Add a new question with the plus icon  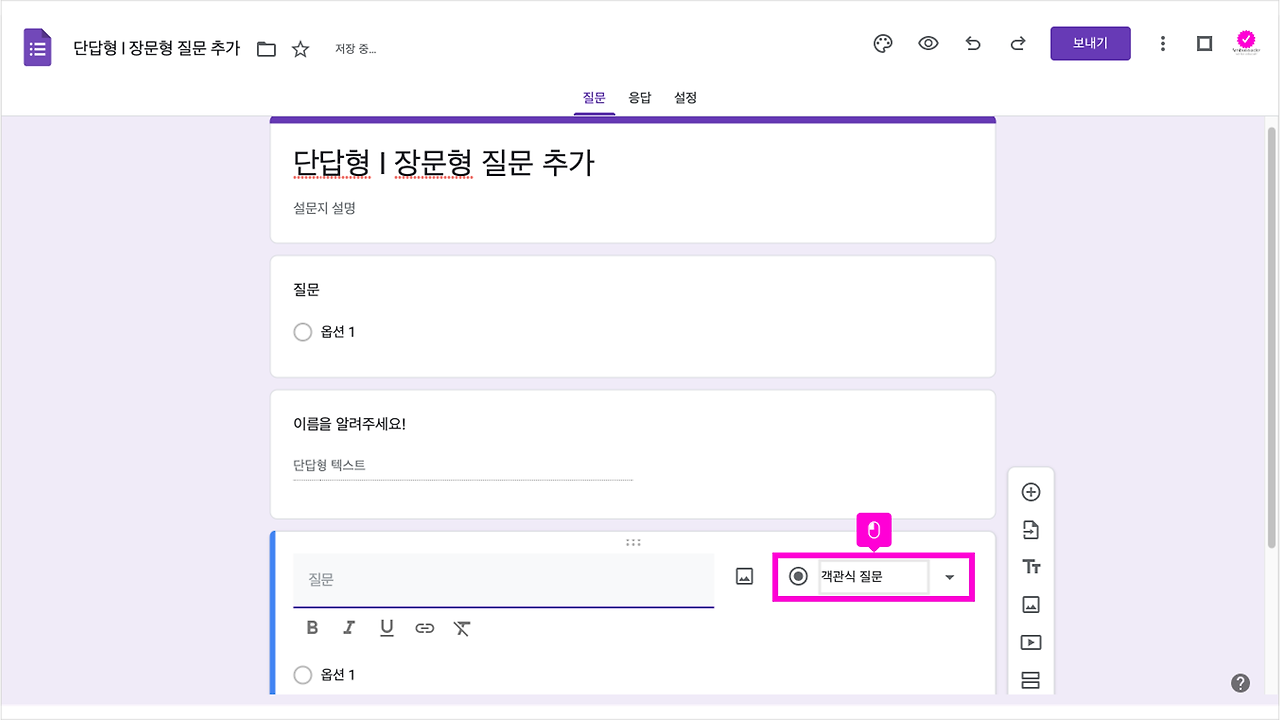click(x=1031, y=491)
